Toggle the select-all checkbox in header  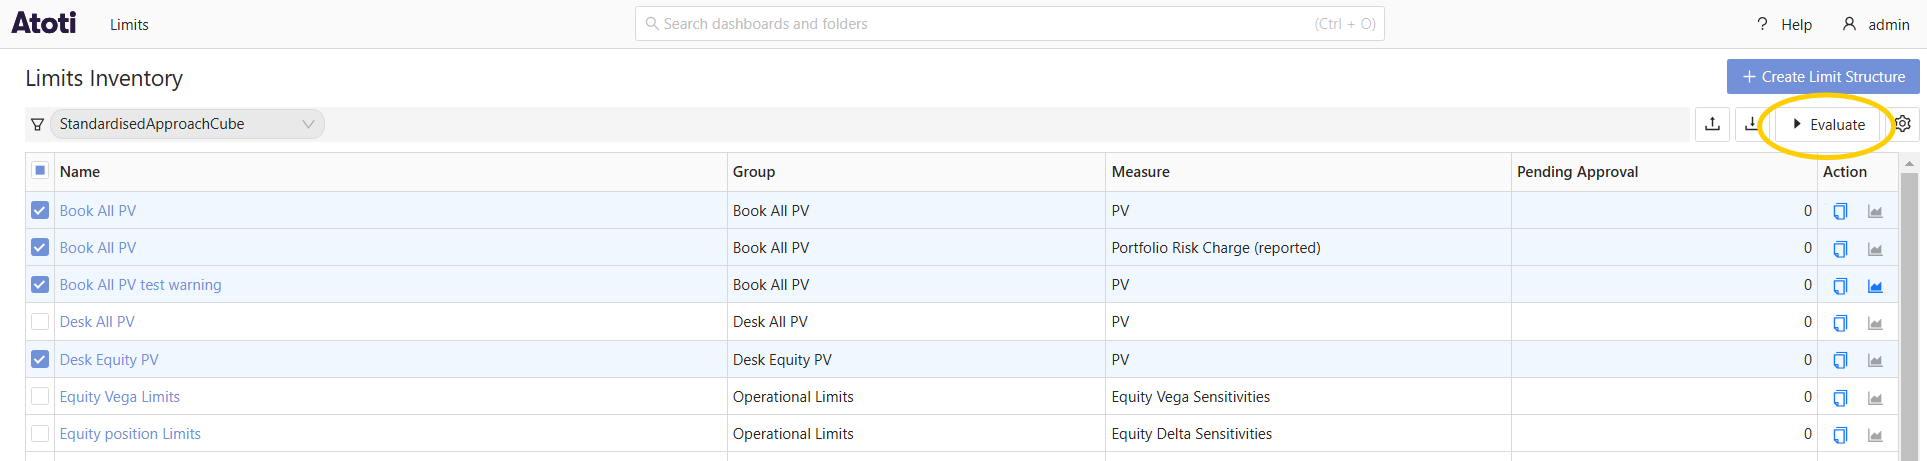coord(40,171)
